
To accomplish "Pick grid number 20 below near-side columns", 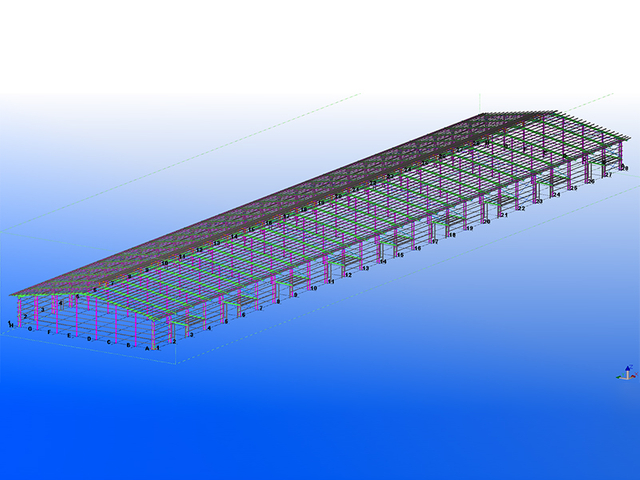I will pyautogui.click(x=487, y=222).
